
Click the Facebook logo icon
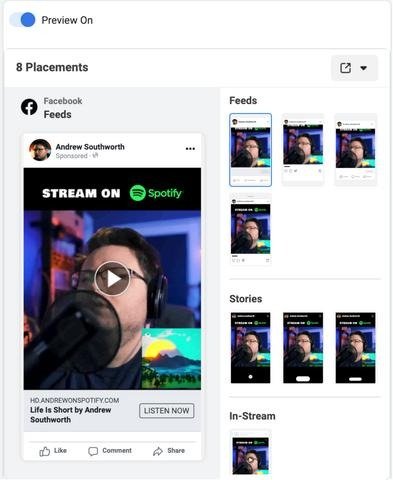pyautogui.click(x=29, y=107)
